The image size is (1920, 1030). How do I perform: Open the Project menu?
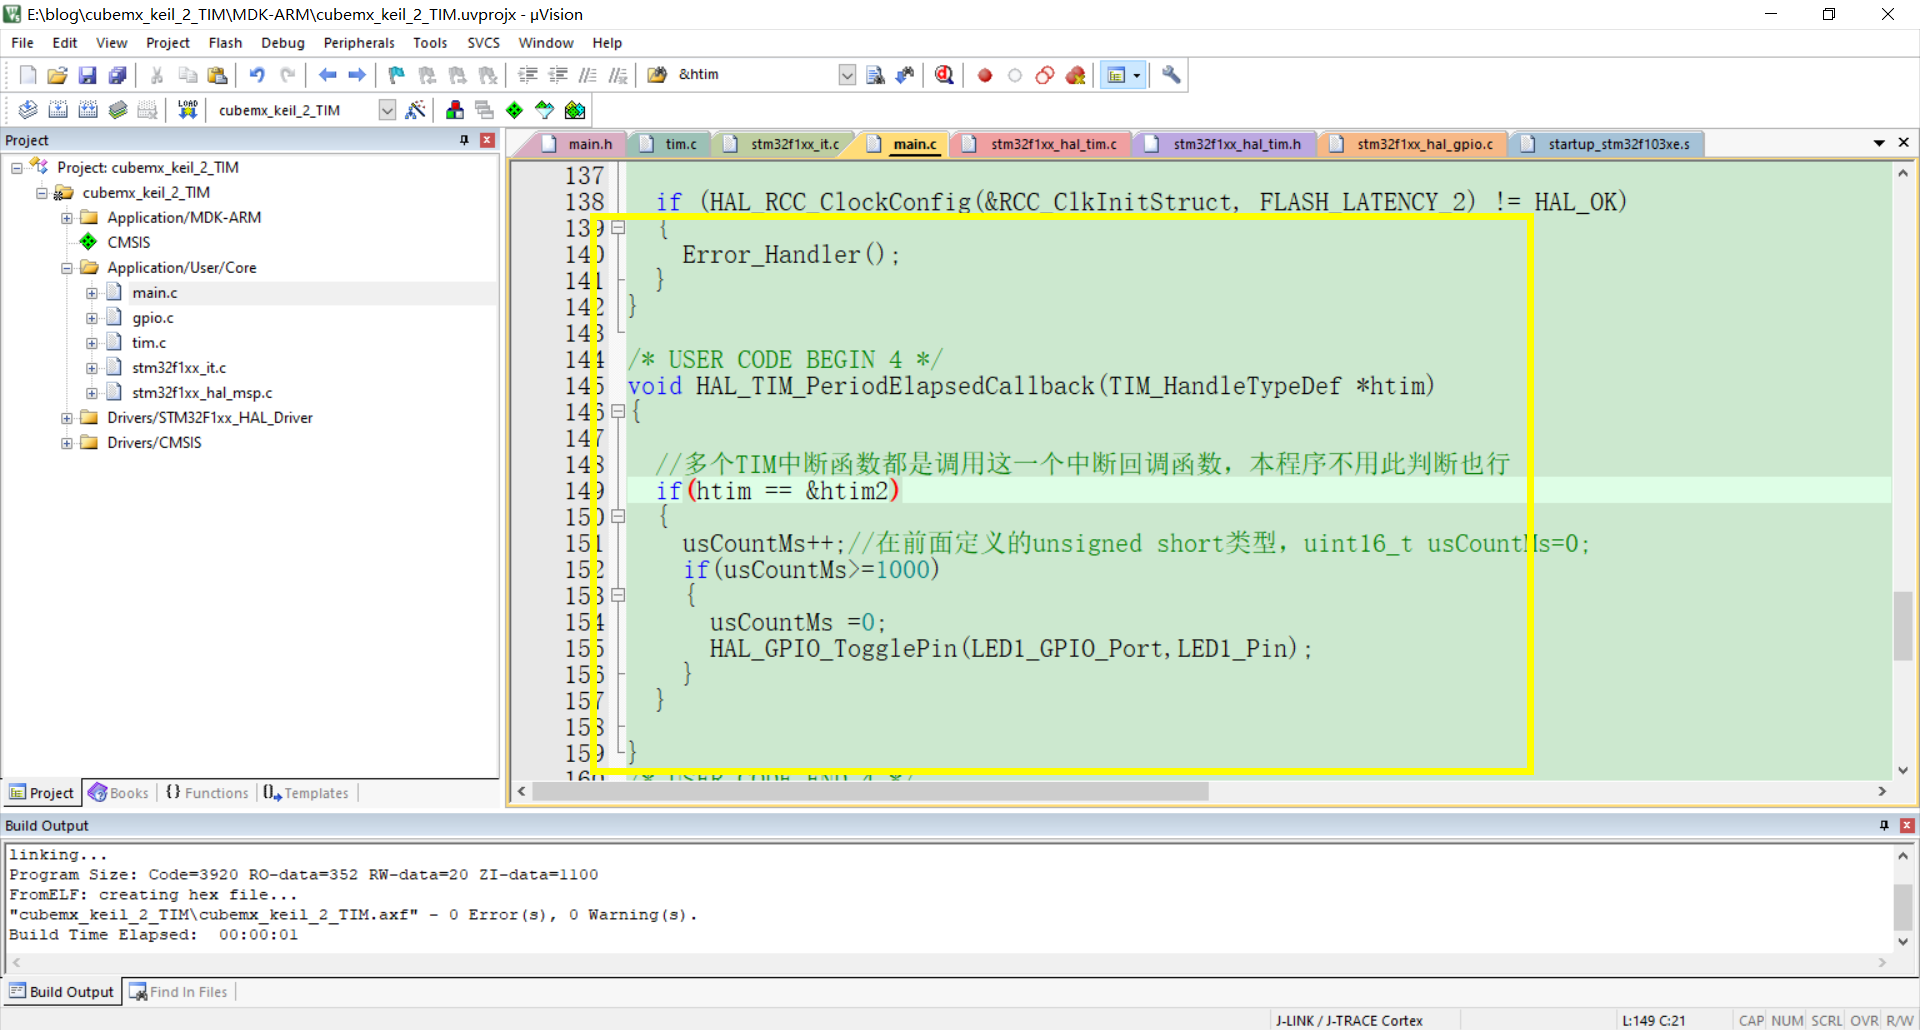tap(167, 43)
